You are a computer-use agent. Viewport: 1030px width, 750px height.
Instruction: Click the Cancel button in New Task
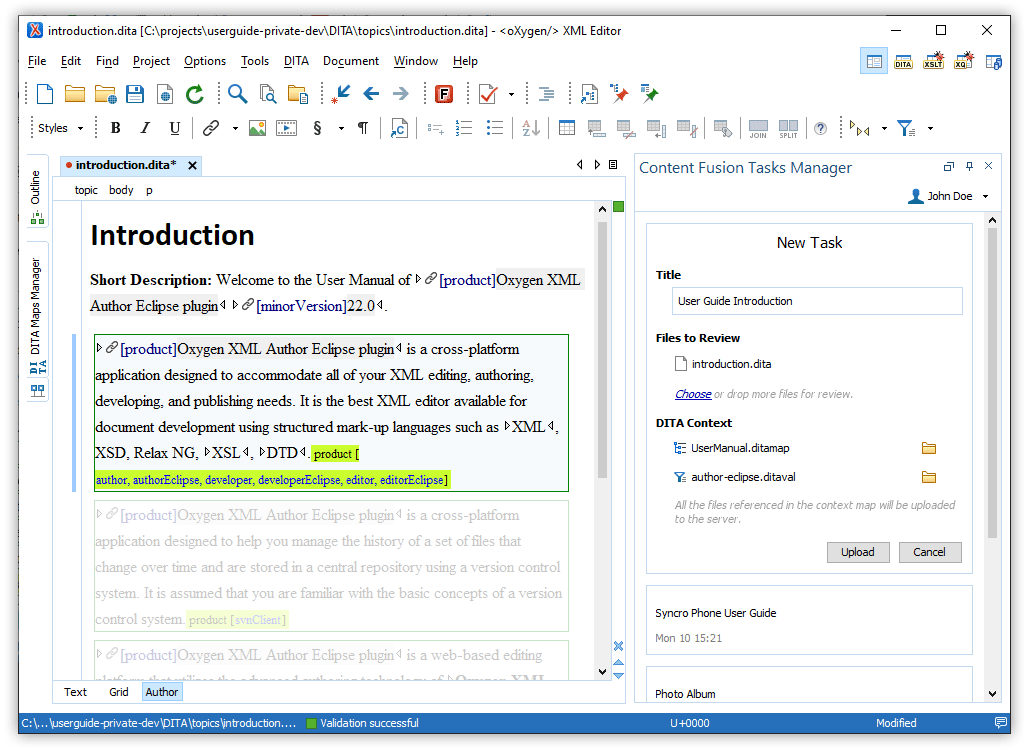click(929, 552)
